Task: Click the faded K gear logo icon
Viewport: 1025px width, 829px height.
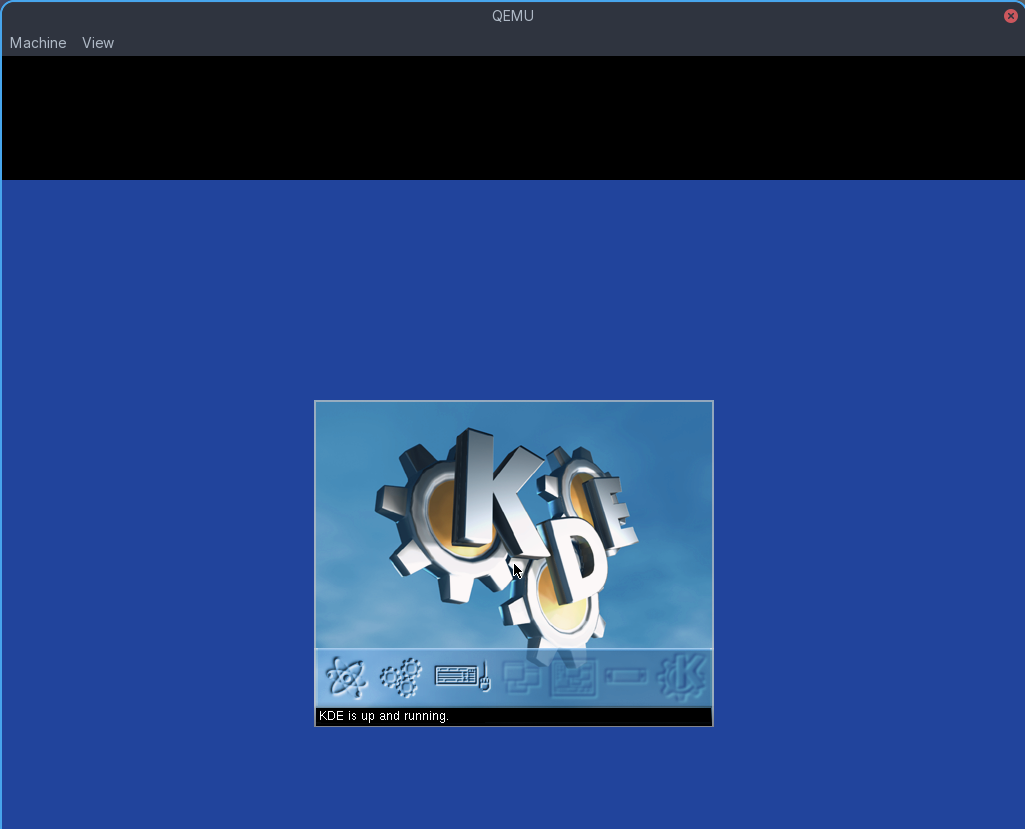Action: [682, 677]
